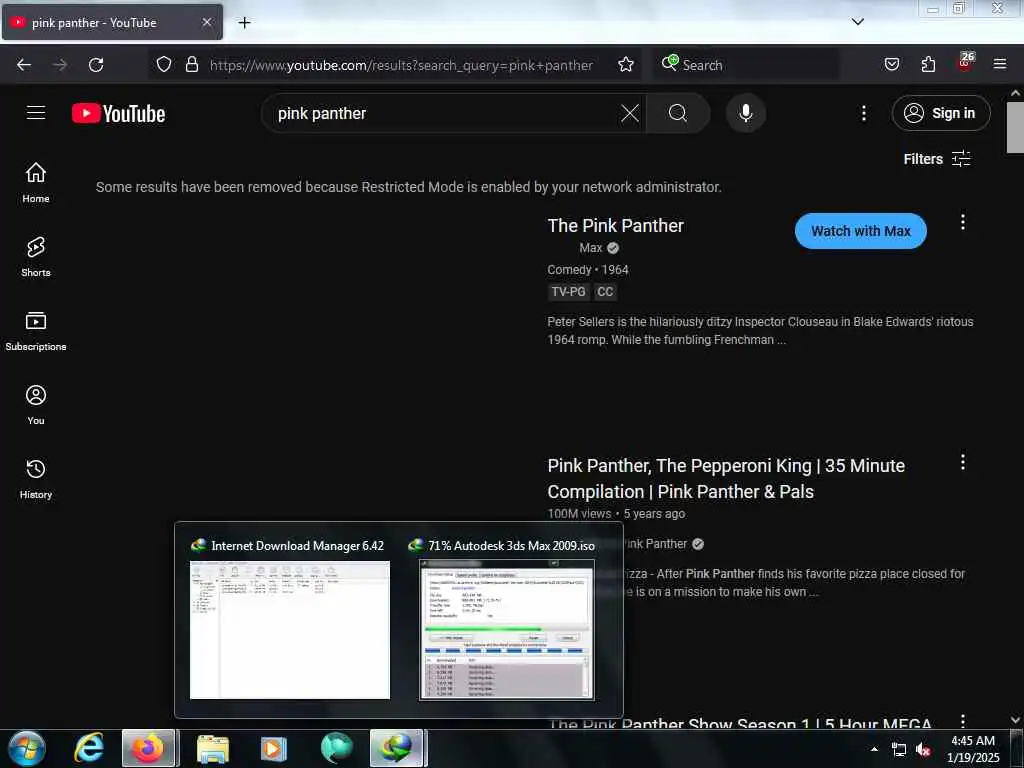
Task: Click the 'CC' captions badge
Action: pos(605,292)
